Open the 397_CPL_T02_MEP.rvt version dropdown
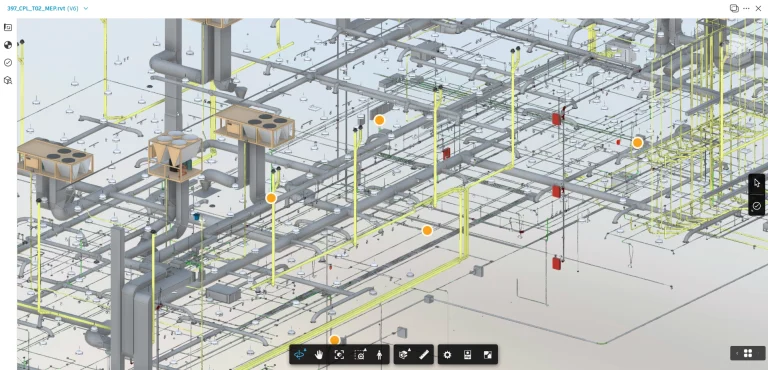The height and width of the screenshot is (370, 768). point(86,8)
